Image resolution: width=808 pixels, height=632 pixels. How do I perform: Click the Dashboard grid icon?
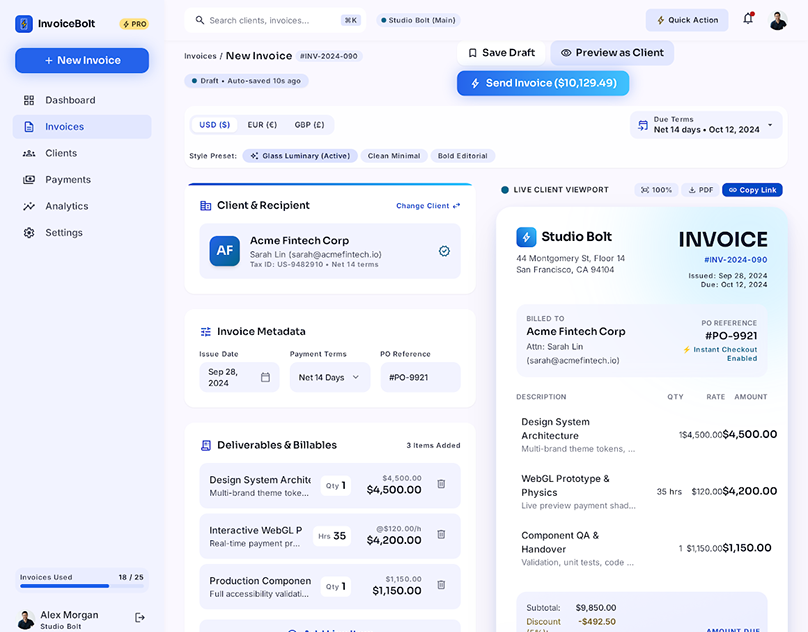pyautogui.click(x=29, y=100)
